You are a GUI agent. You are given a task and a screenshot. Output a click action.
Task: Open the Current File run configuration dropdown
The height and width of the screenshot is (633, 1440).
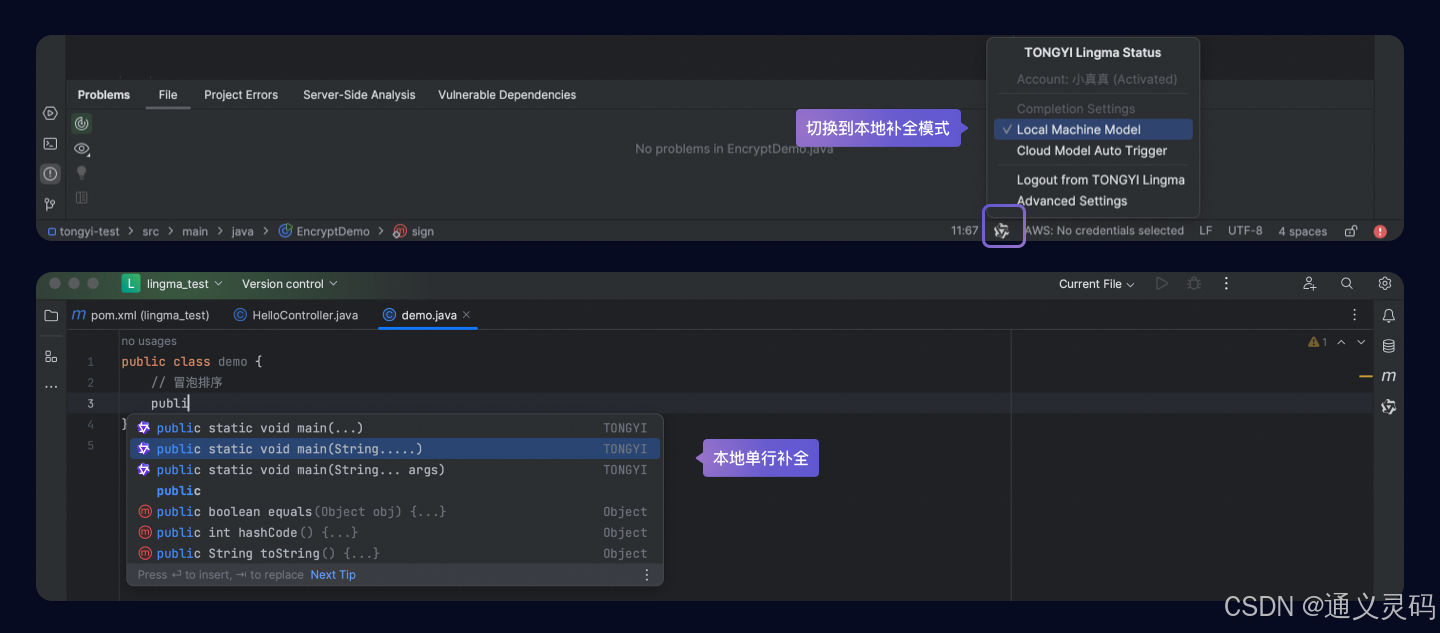coord(1097,284)
